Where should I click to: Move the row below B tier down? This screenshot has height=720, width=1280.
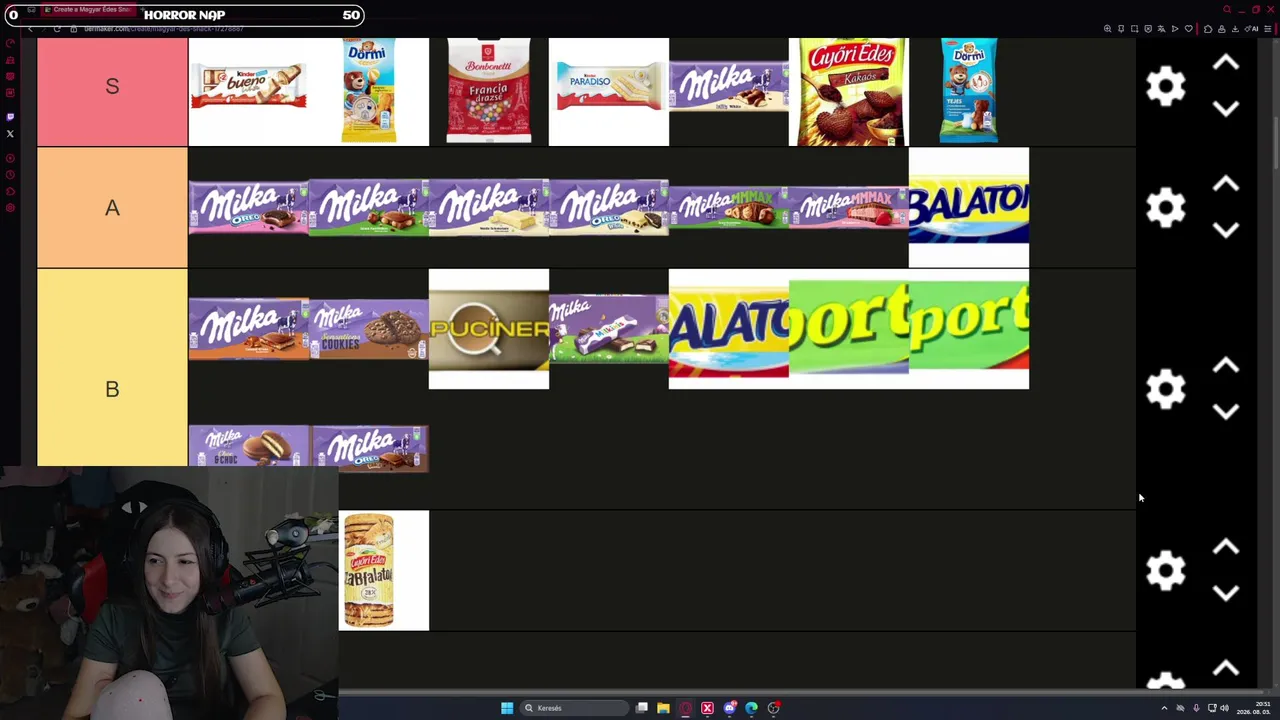click(x=1226, y=592)
